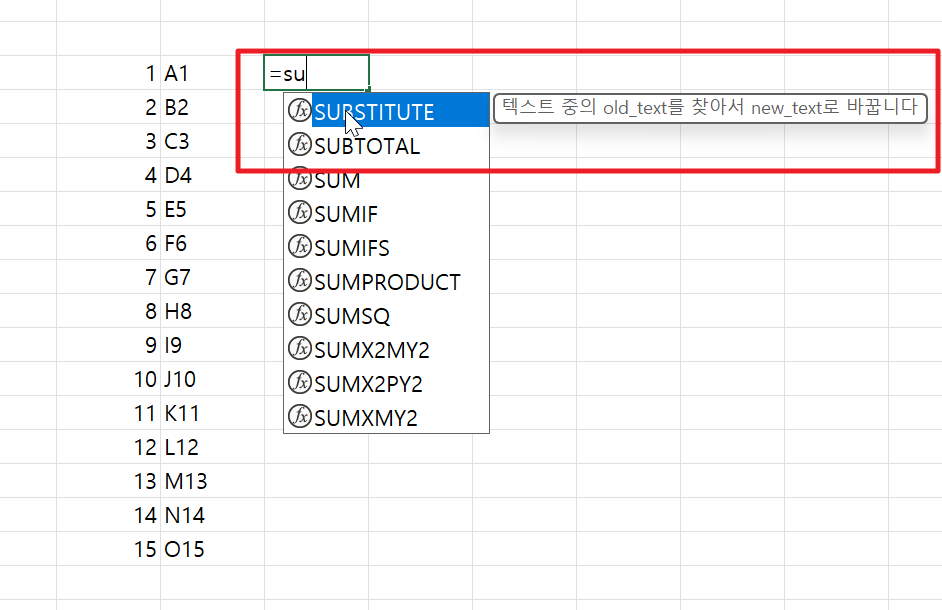Choose SUMX2PY2 function suggestion
The width and height of the screenshot is (942, 610).
(x=386, y=383)
